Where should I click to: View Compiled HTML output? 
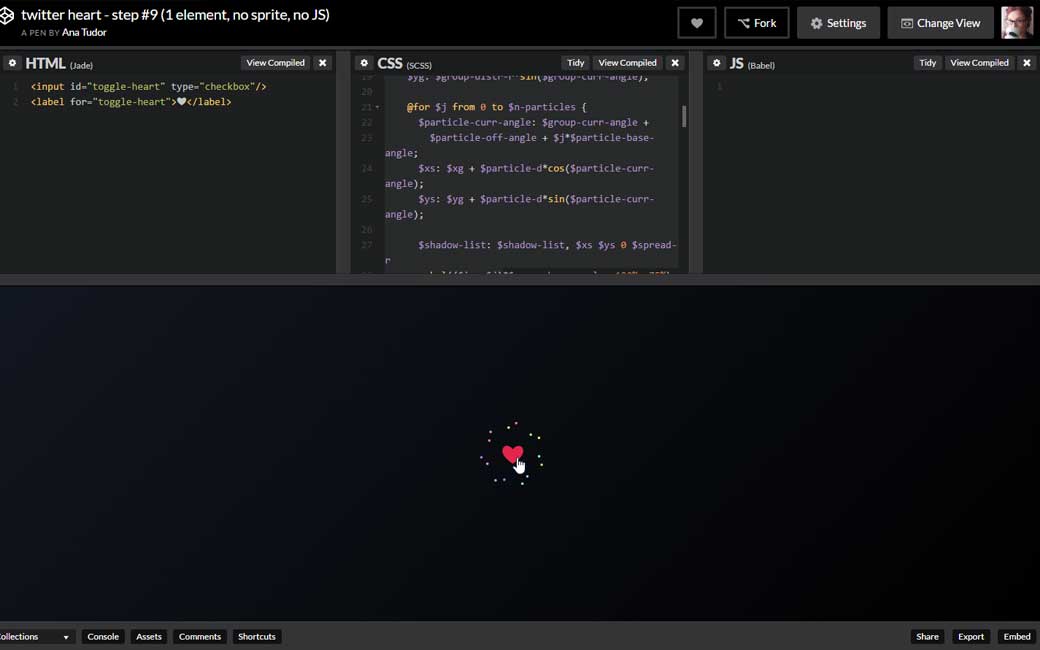275,63
